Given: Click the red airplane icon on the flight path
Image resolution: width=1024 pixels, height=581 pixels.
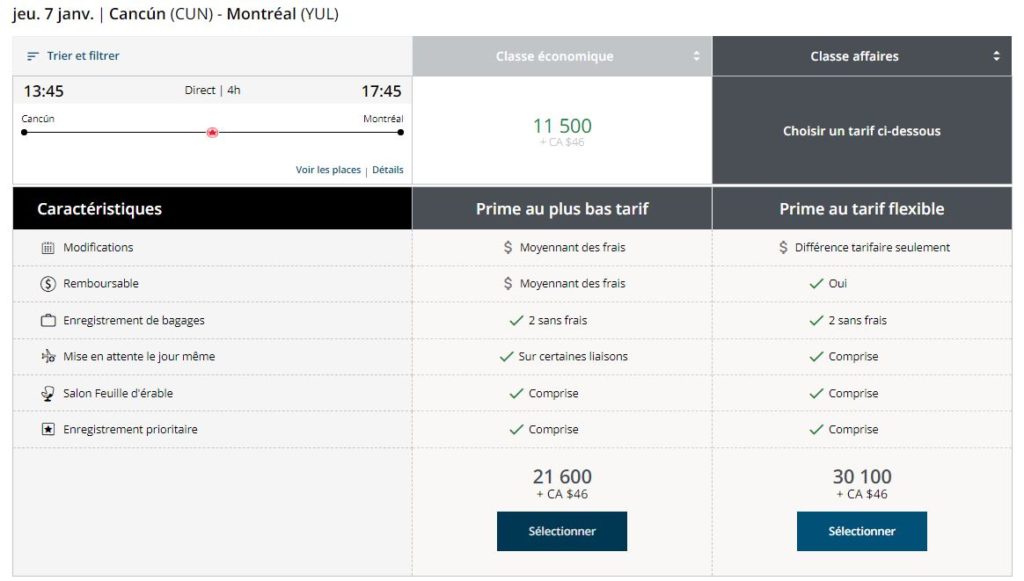Looking at the screenshot, I should pyautogui.click(x=211, y=131).
